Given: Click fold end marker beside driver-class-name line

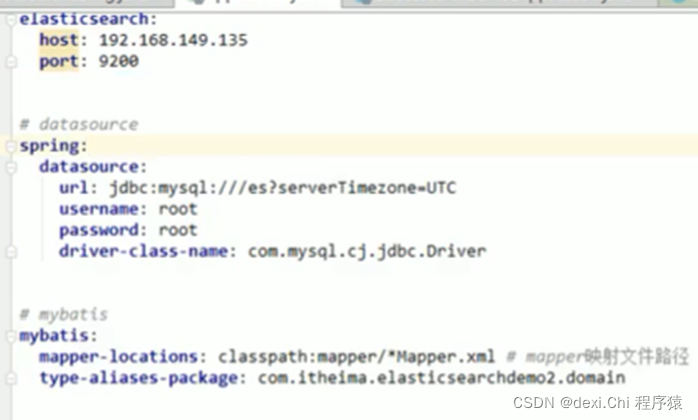Looking at the screenshot, I should click(x=12, y=252).
